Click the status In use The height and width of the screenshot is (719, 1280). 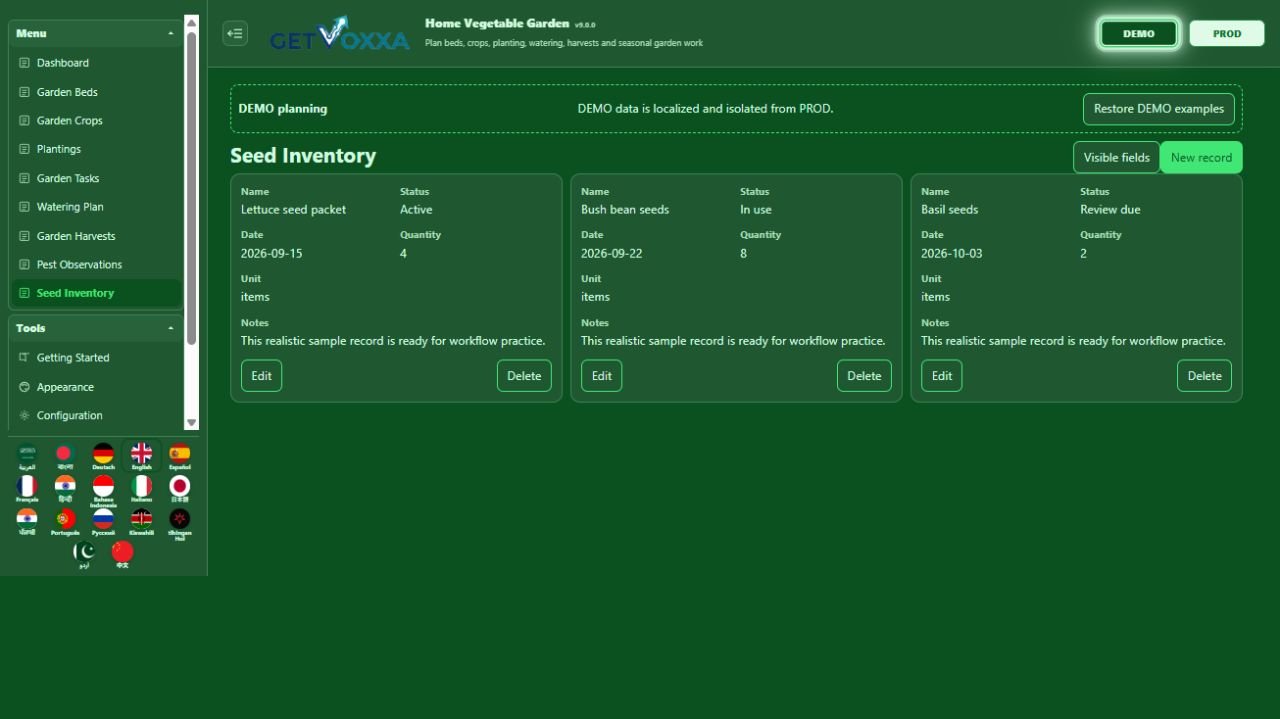[x=756, y=210]
